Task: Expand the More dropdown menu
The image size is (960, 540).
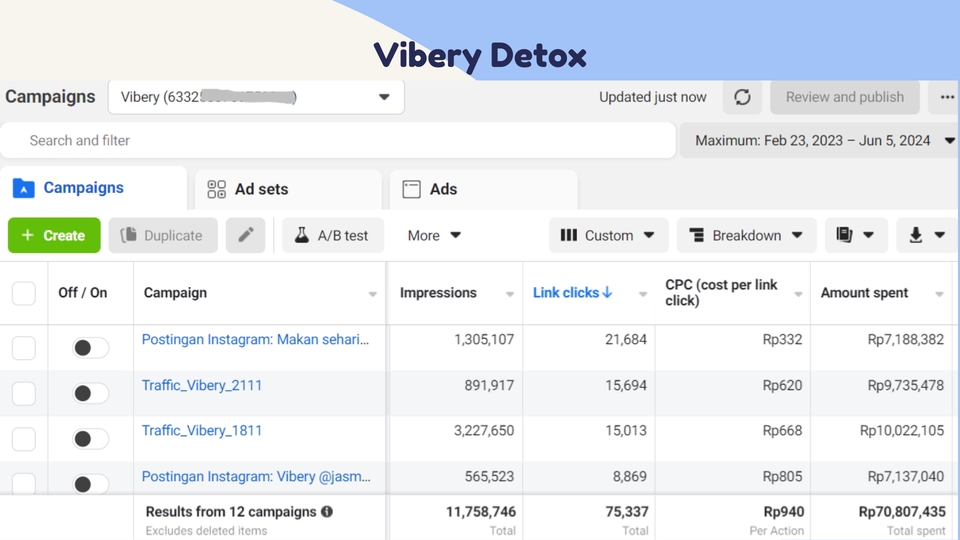Action: (x=433, y=235)
